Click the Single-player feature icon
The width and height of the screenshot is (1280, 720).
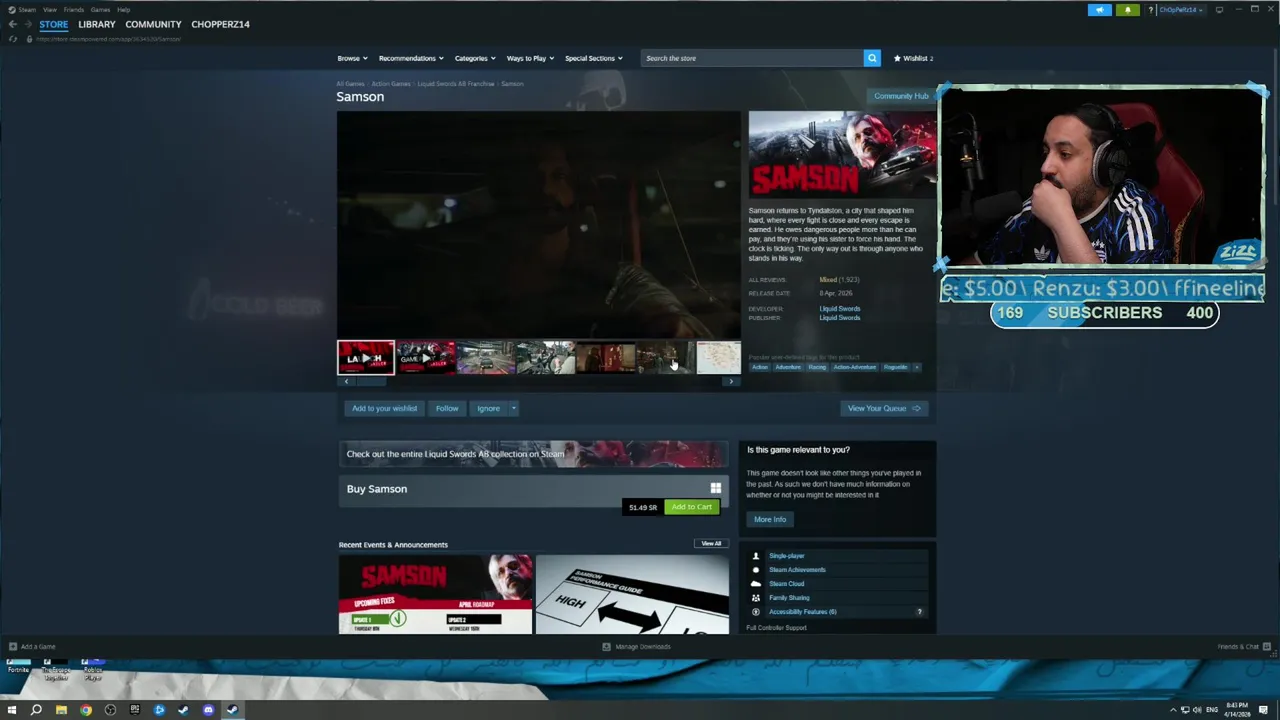(756, 556)
